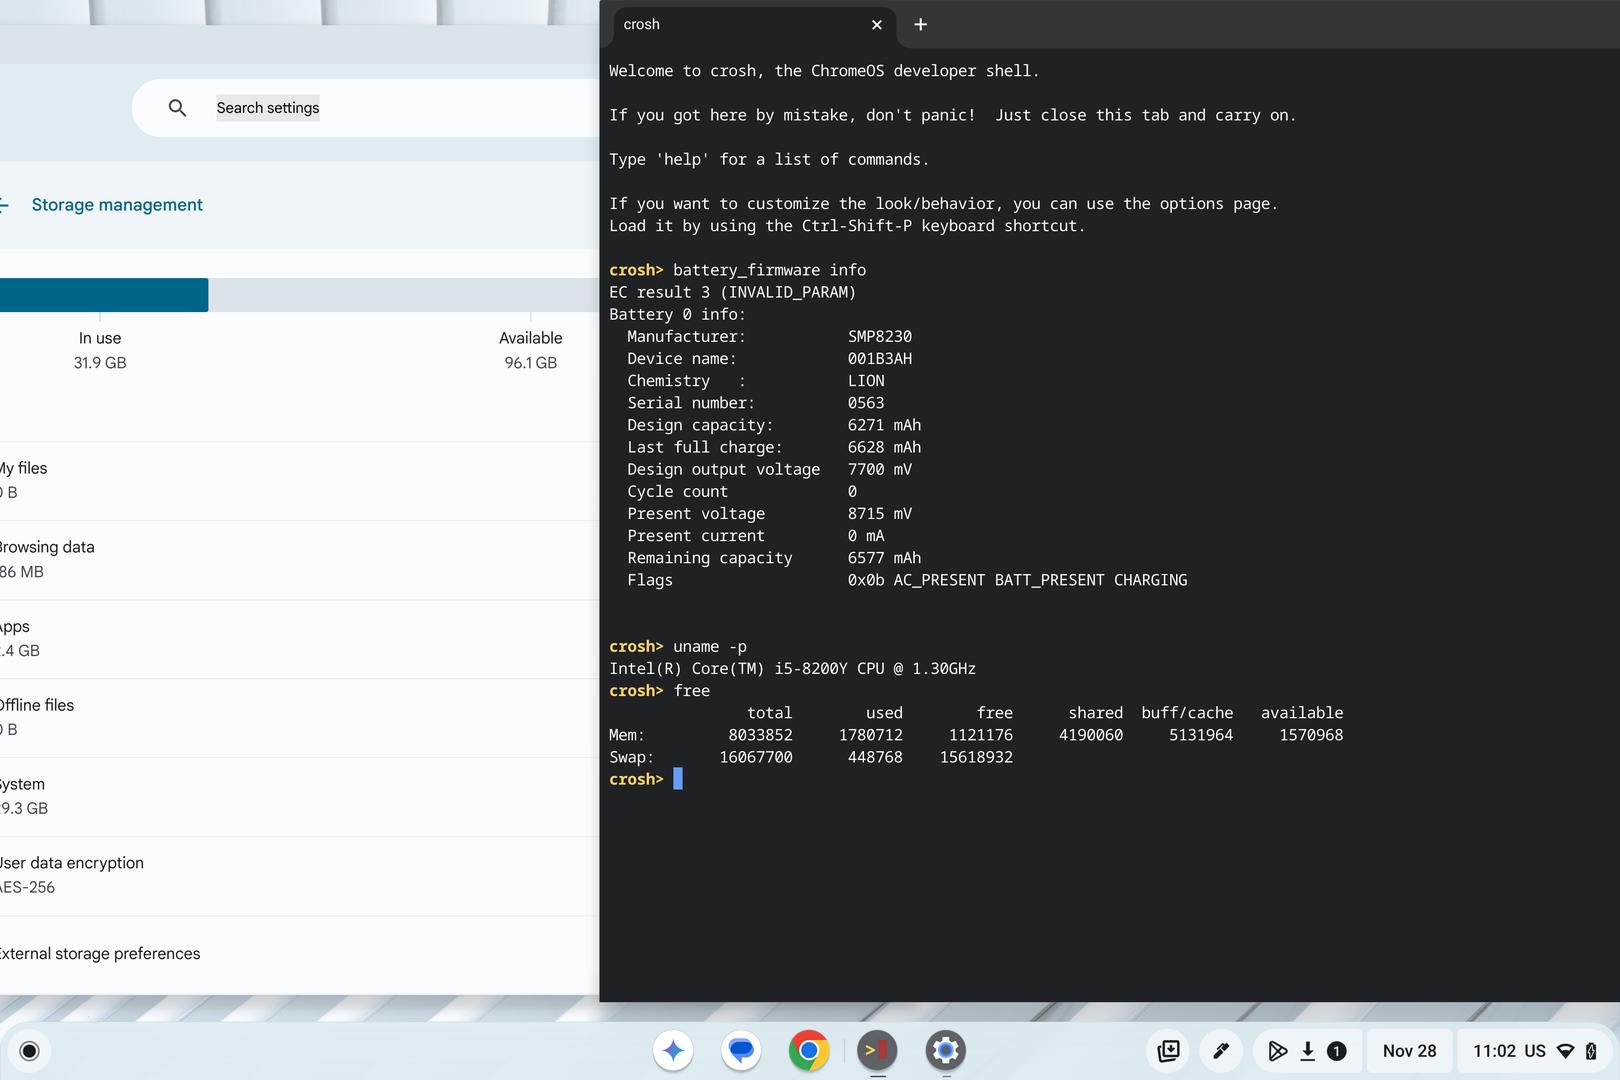Image resolution: width=1620 pixels, height=1080 pixels.
Task: Click the Swap free value '15618932'
Action: [x=976, y=757]
